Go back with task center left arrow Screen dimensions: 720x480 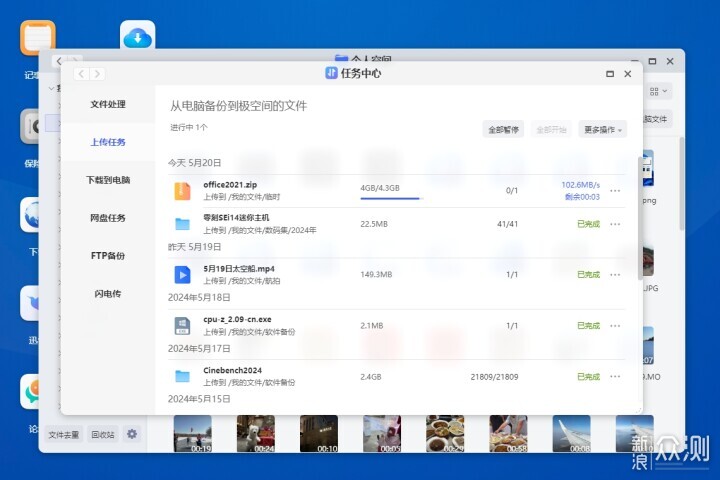[x=80, y=74]
